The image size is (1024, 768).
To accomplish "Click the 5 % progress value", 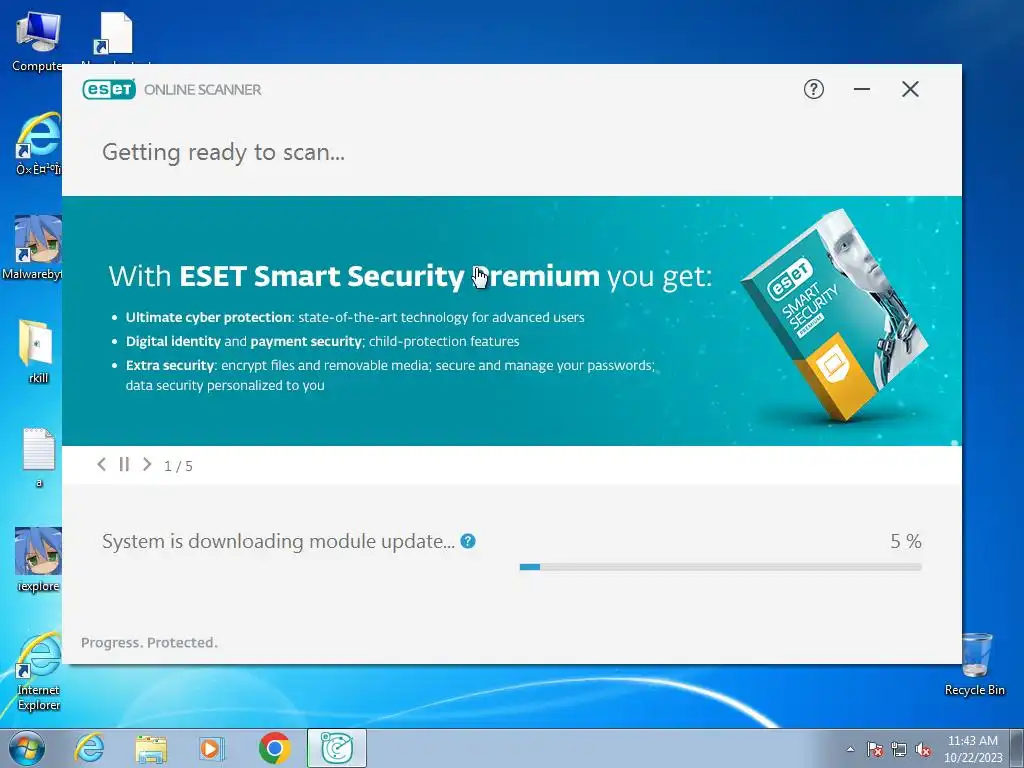I will [x=906, y=541].
